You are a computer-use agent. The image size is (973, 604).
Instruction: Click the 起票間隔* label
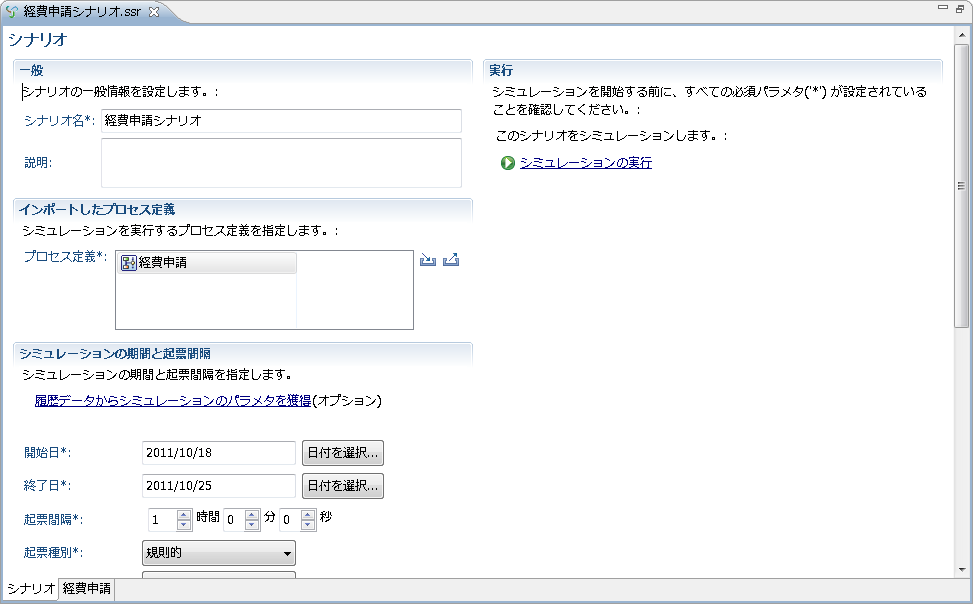click(53, 519)
